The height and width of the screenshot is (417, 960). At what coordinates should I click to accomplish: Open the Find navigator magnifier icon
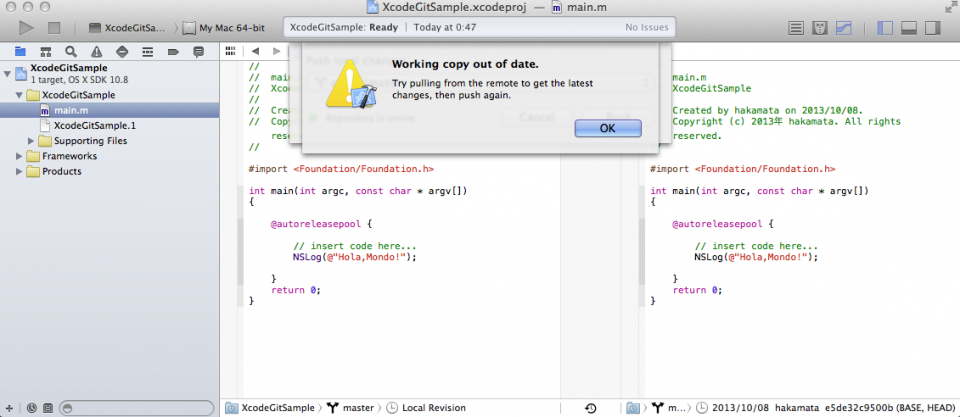71,50
